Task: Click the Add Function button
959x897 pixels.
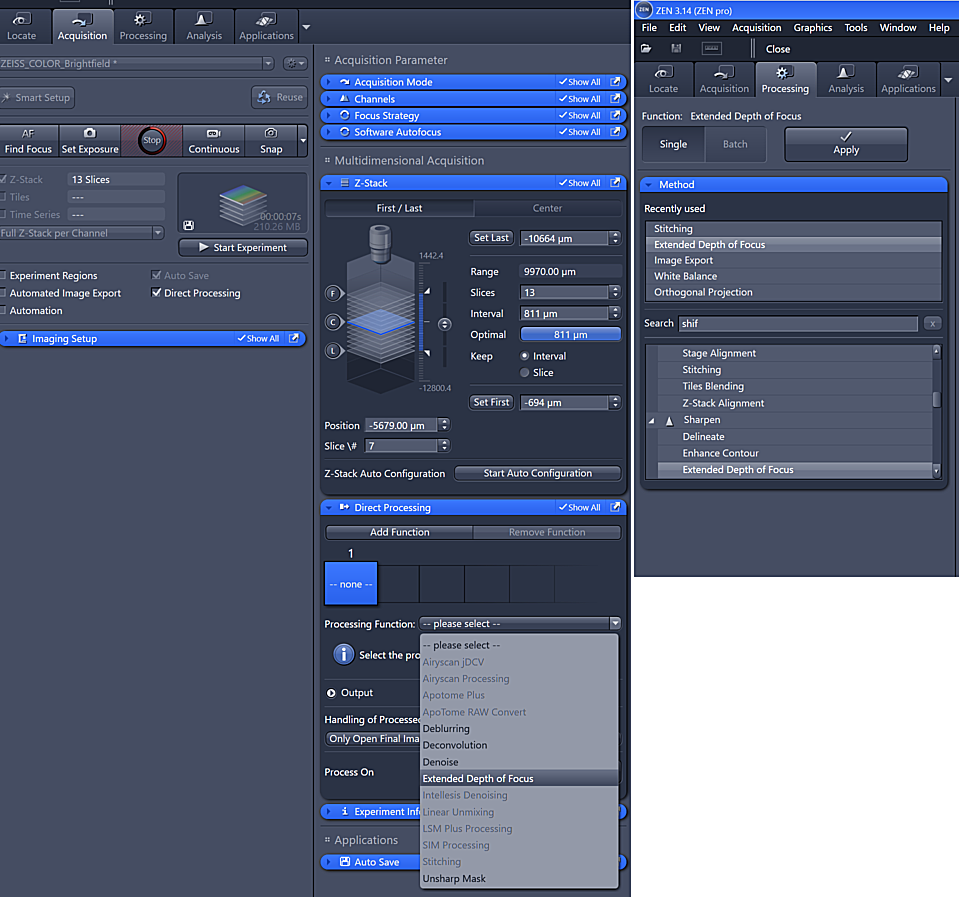Action: [399, 532]
